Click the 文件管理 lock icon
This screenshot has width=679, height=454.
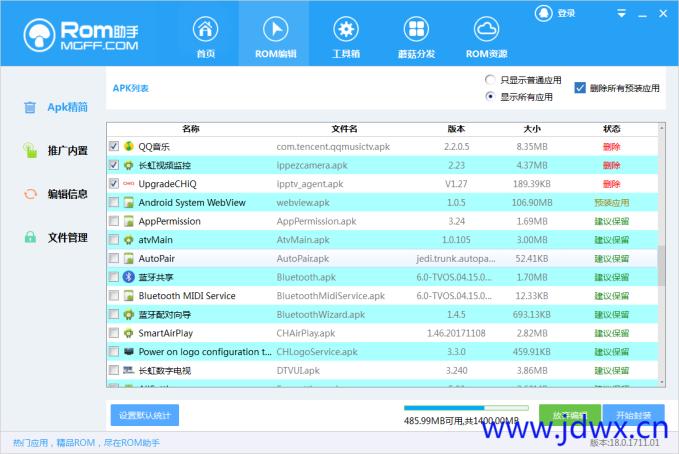(30, 237)
